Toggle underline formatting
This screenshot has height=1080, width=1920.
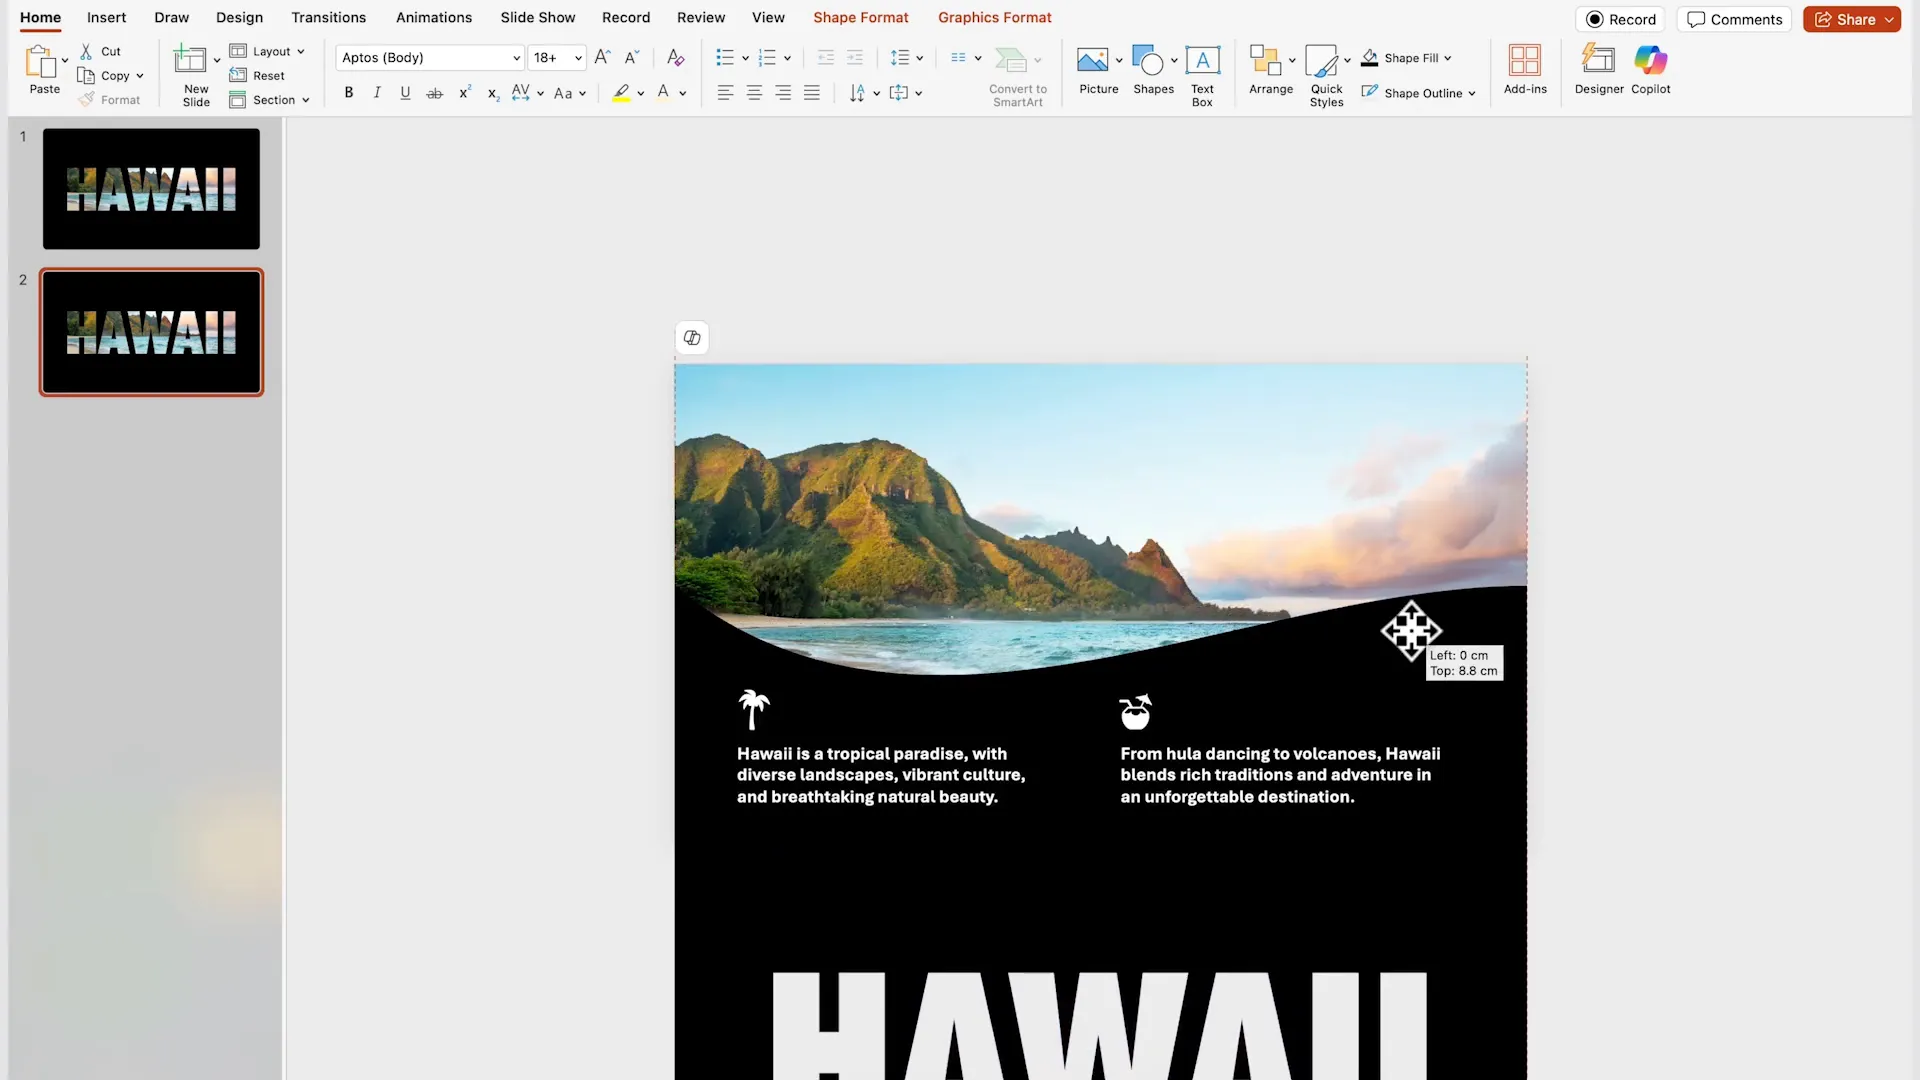tap(405, 93)
